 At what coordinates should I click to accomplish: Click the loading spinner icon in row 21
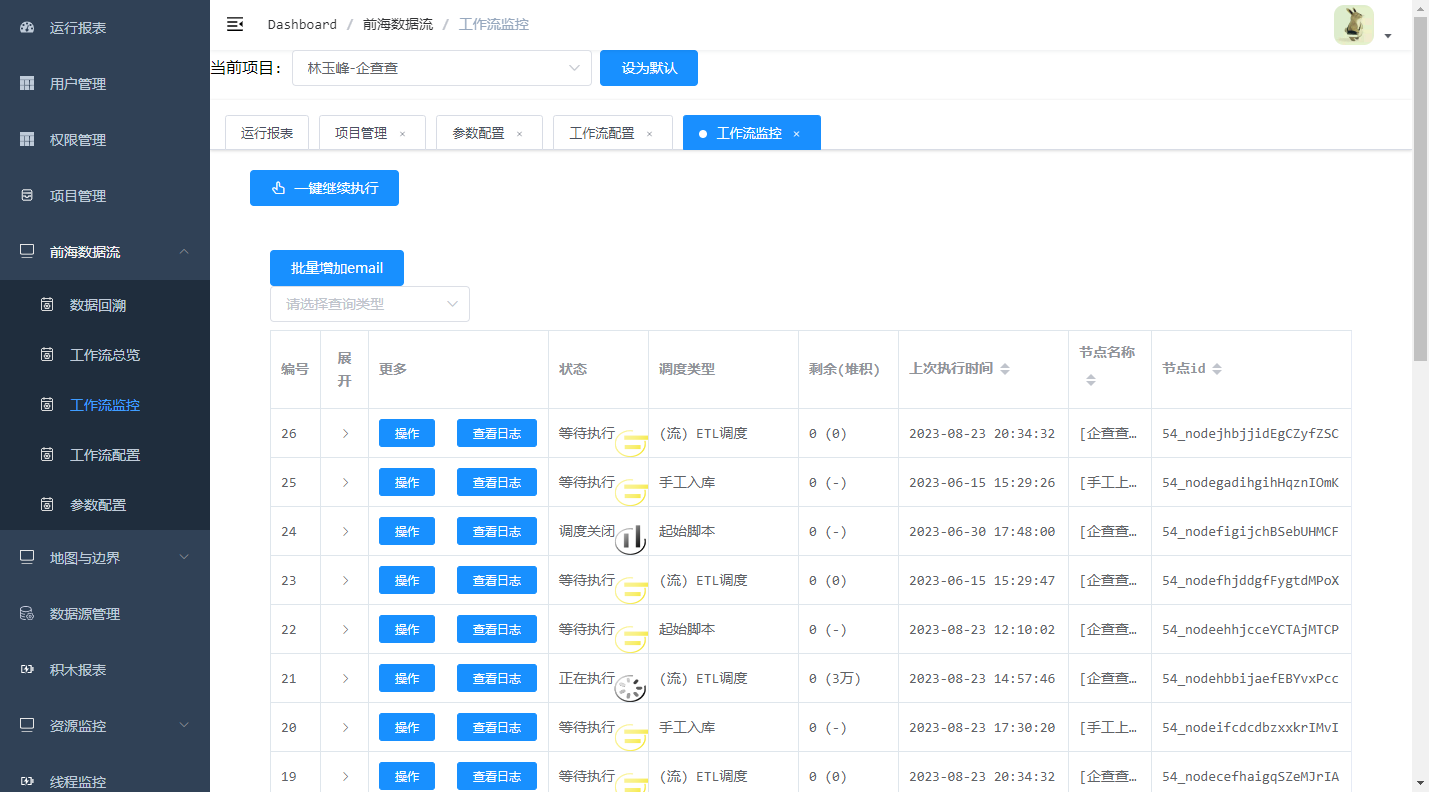pos(630,687)
